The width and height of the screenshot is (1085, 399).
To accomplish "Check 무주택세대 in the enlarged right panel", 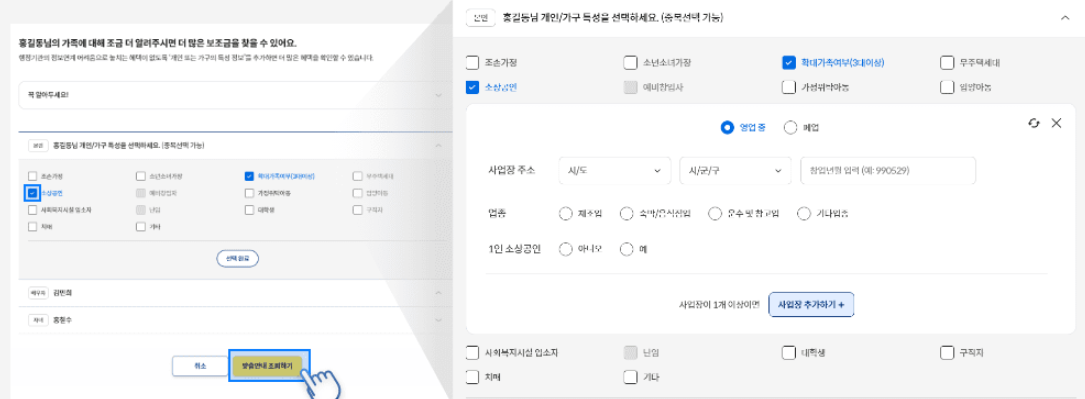I will pos(947,63).
